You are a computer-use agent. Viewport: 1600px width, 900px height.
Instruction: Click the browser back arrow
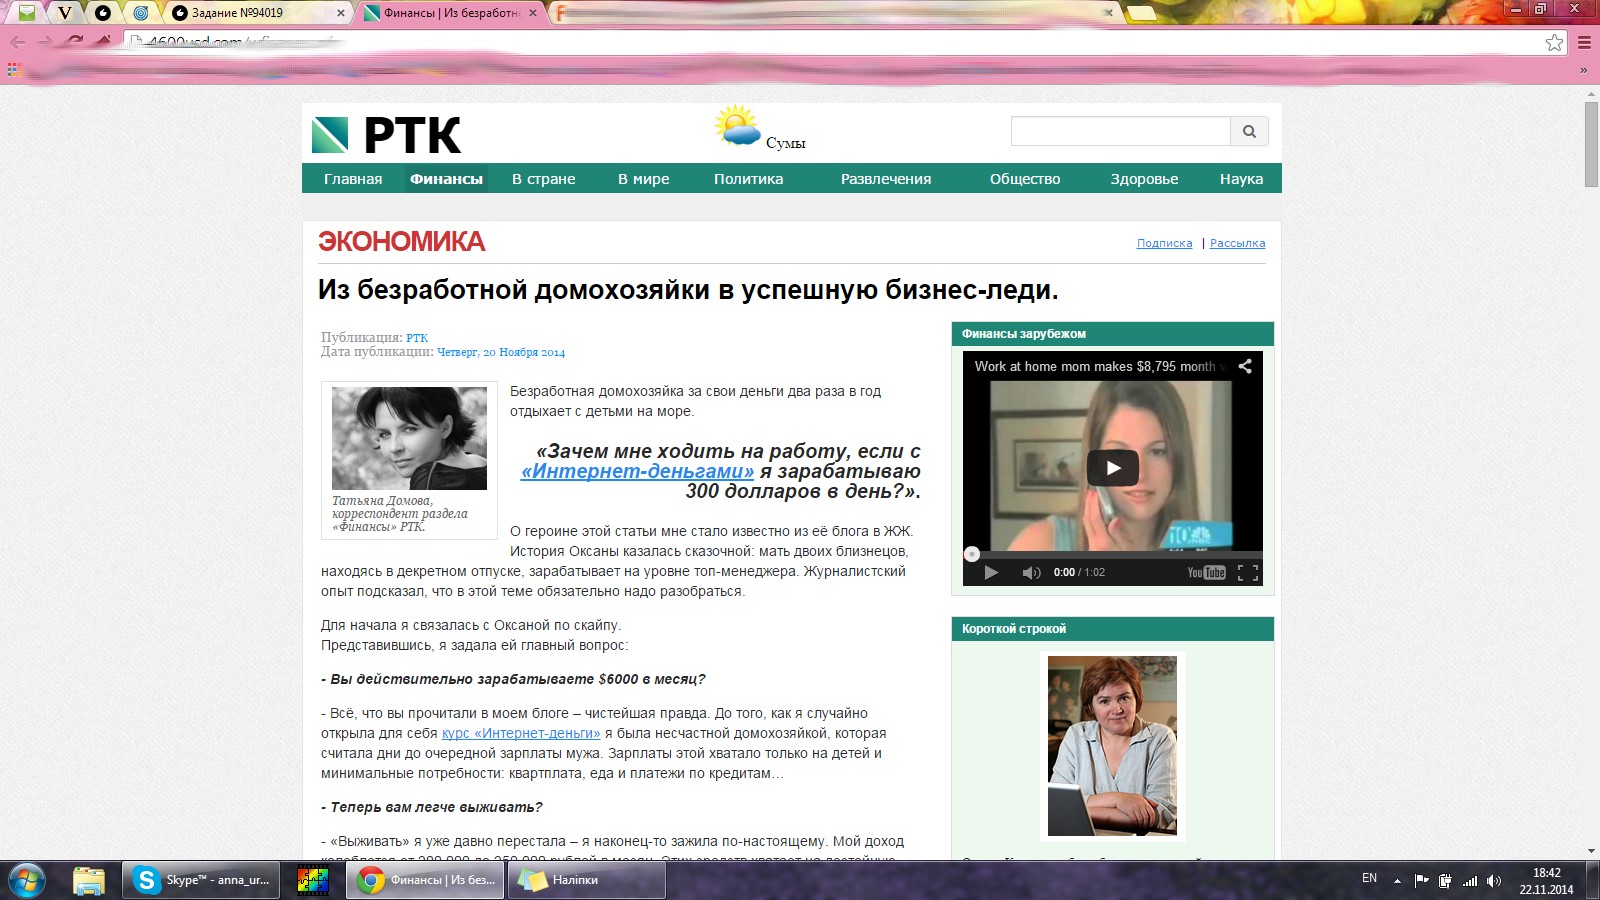[17, 41]
